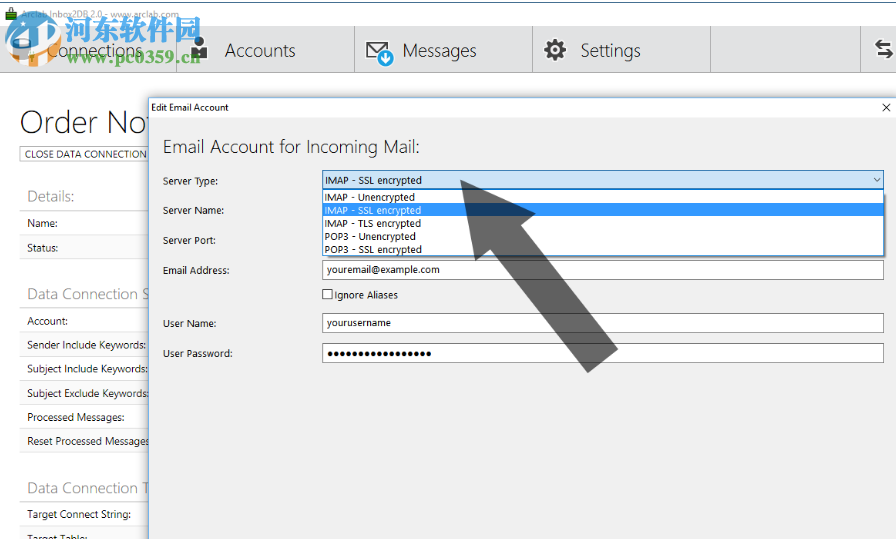Click the swap arrows icon in toolbar
Viewport: 896px width, 539px height.
[883, 49]
